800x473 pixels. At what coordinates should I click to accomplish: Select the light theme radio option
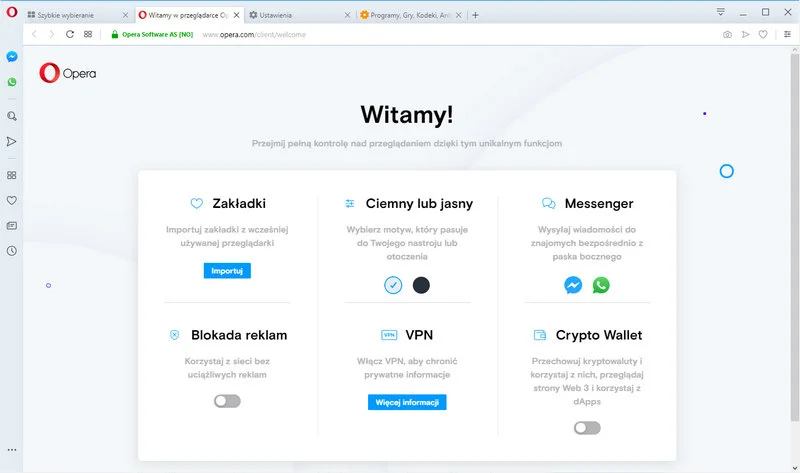[x=394, y=285]
